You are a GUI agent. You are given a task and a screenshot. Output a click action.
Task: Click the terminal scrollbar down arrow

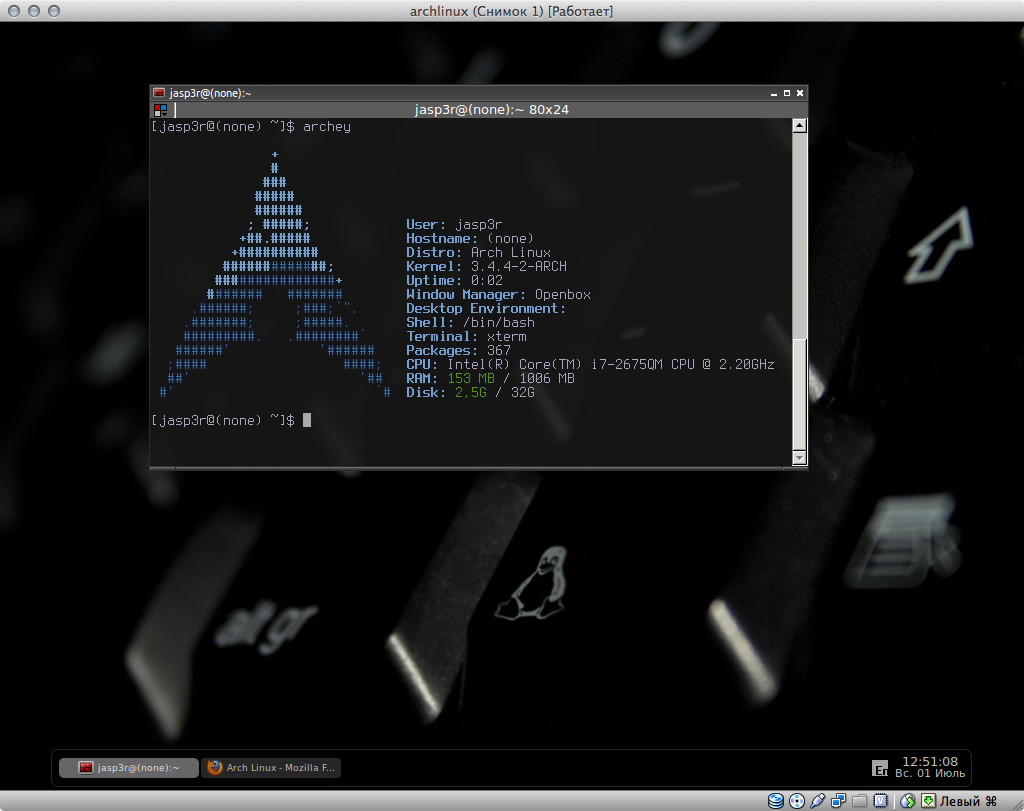pyautogui.click(x=799, y=457)
